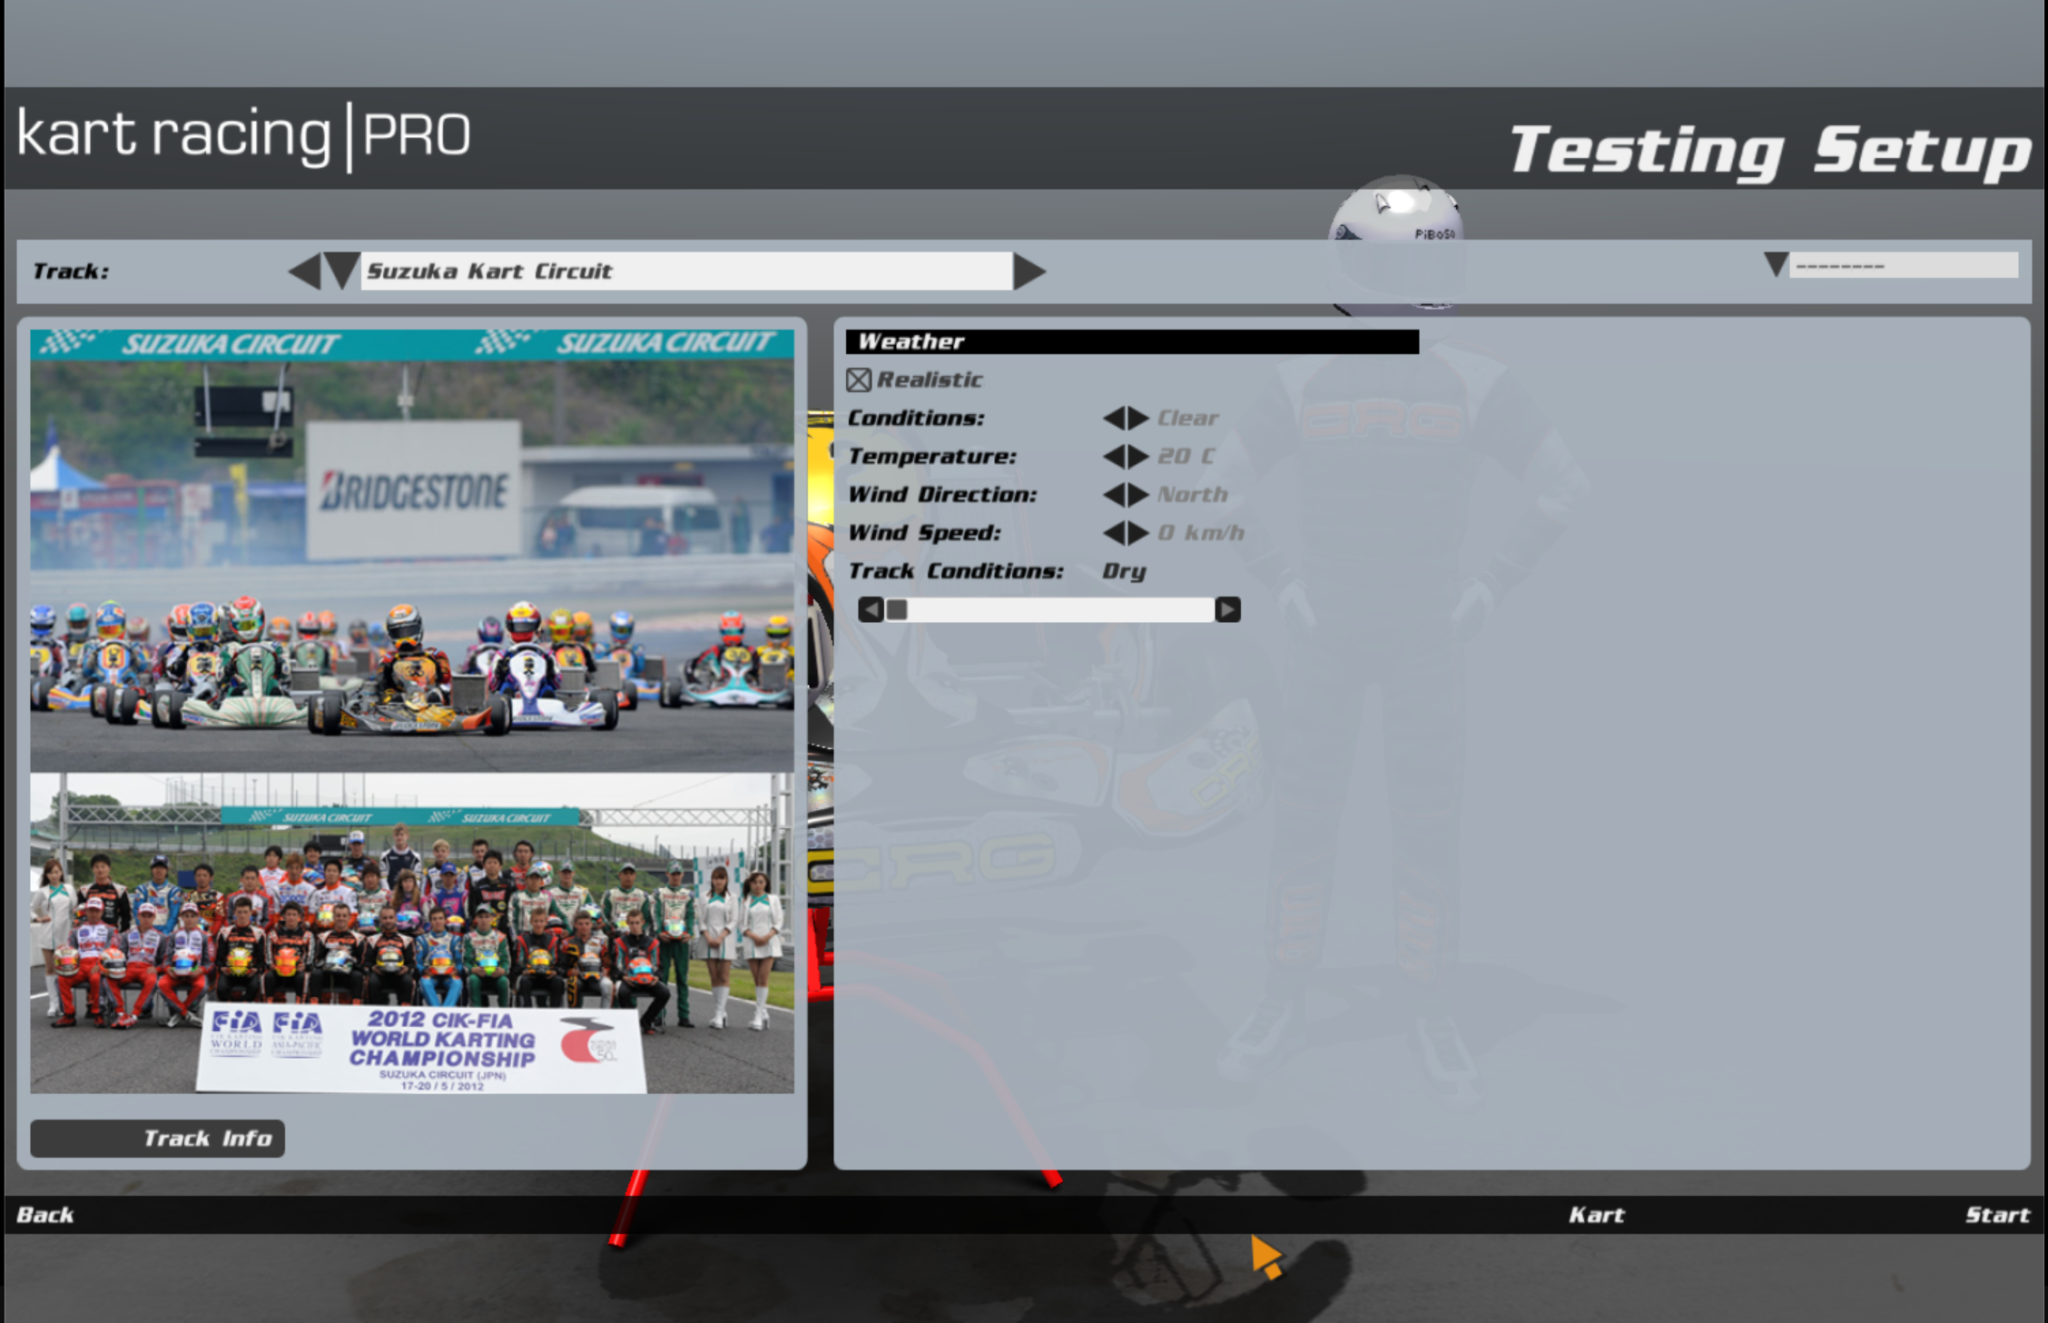2048x1323 pixels.
Task: Click track conditions slider left button
Action: tap(870, 610)
